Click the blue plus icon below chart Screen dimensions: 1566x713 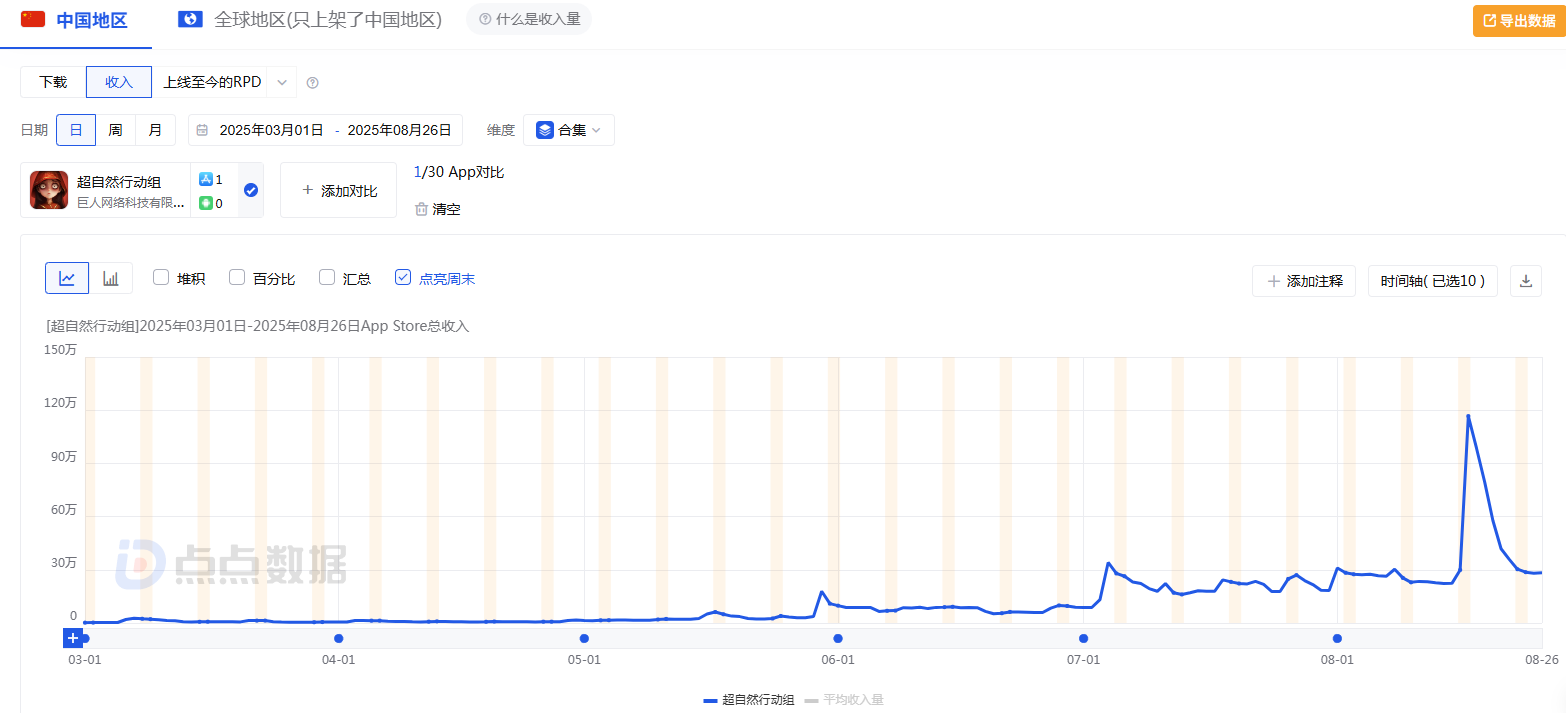[72, 638]
